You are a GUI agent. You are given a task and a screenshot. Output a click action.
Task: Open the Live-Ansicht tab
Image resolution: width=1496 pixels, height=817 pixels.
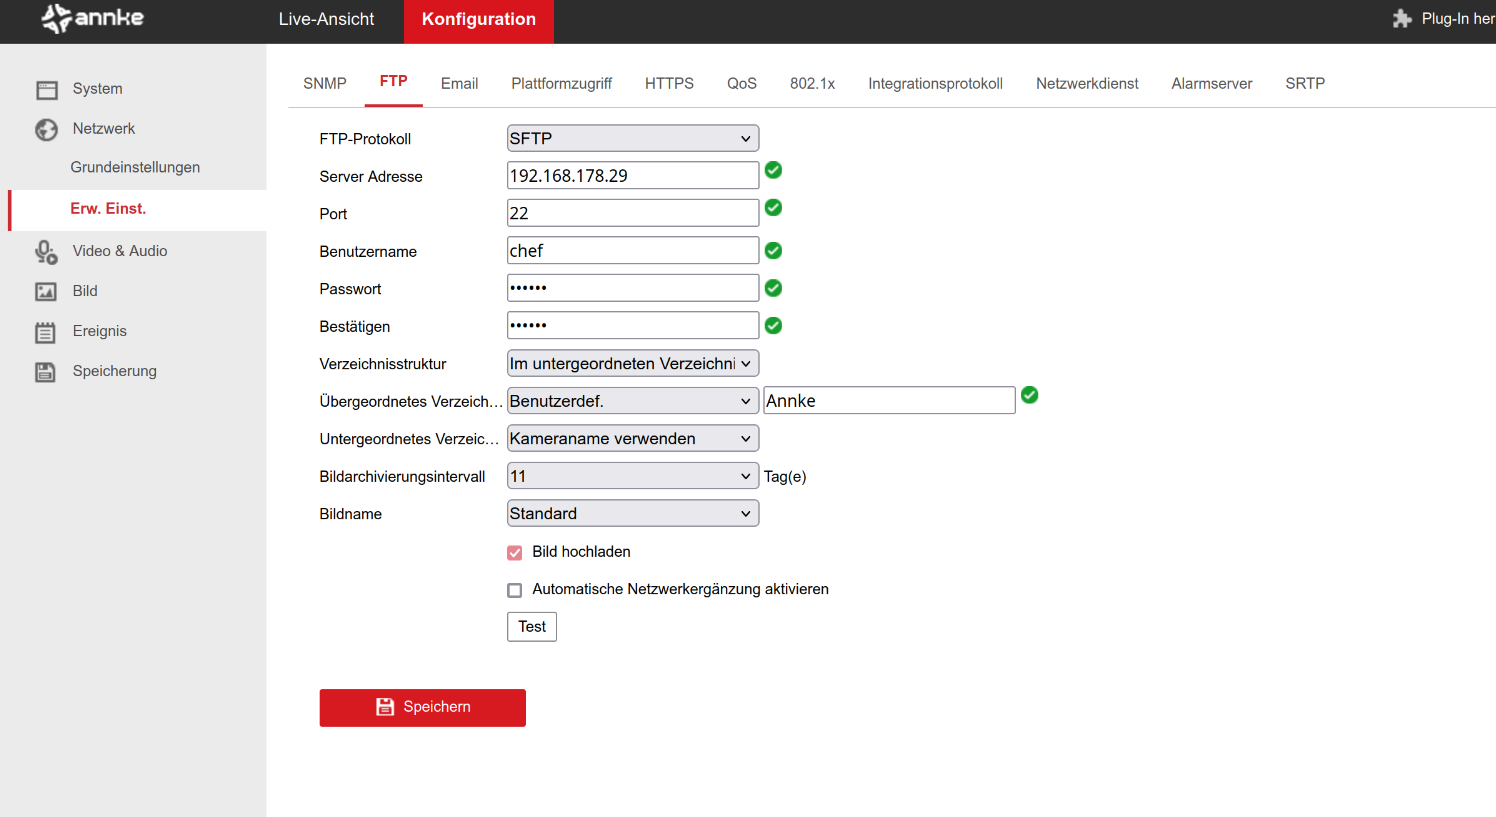click(x=326, y=20)
